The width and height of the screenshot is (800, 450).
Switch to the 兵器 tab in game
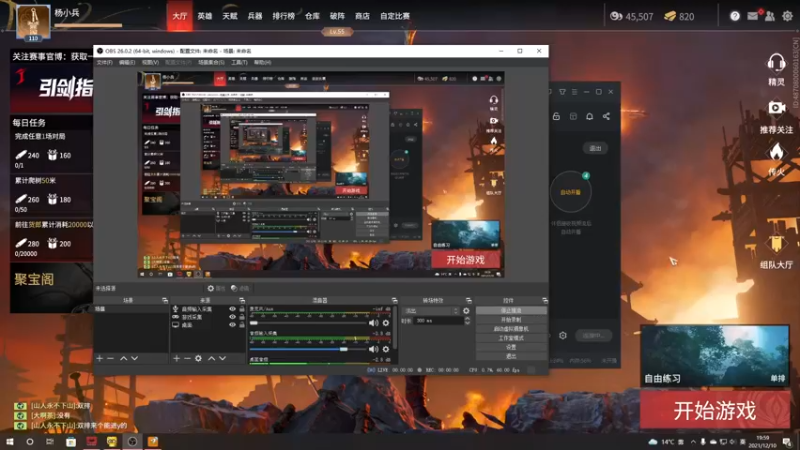tap(255, 16)
